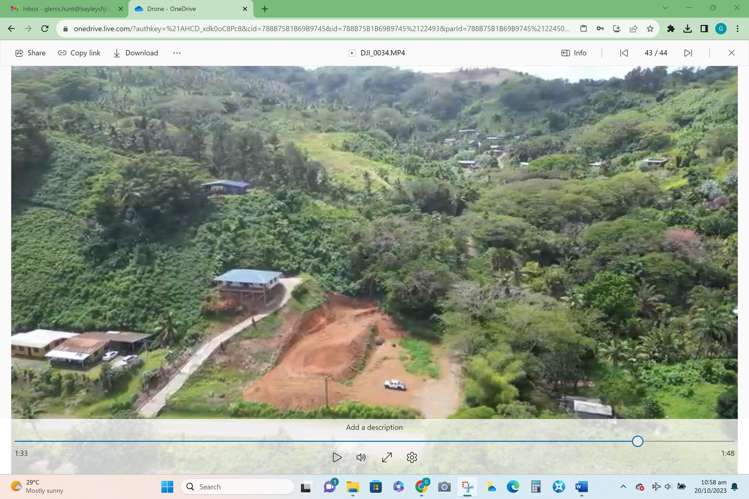This screenshot has width=749, height=499.
Task: Click the video progress slider handle
Action: (x=637, y=441)
